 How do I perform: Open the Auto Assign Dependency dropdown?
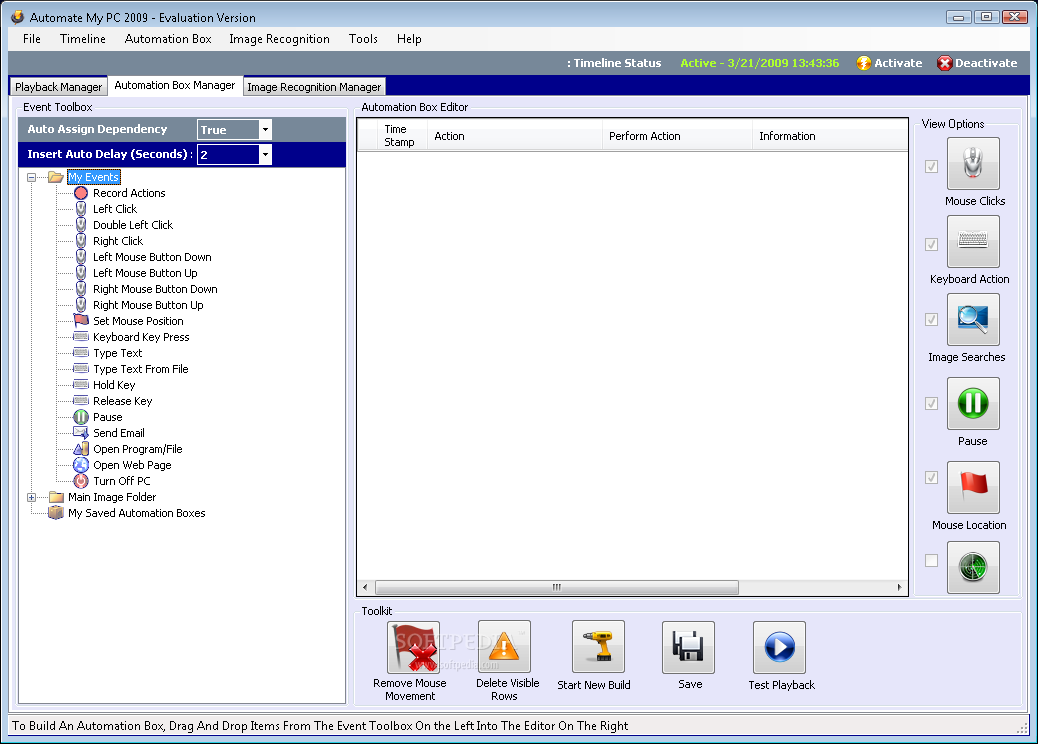point(265,130)
